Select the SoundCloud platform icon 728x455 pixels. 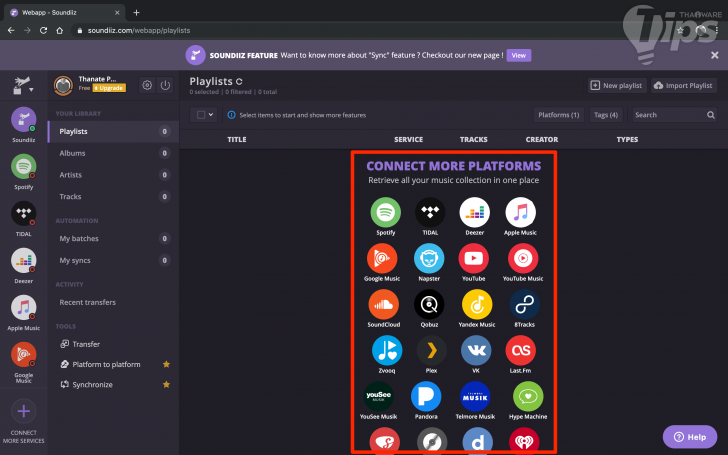pos(384,304)
